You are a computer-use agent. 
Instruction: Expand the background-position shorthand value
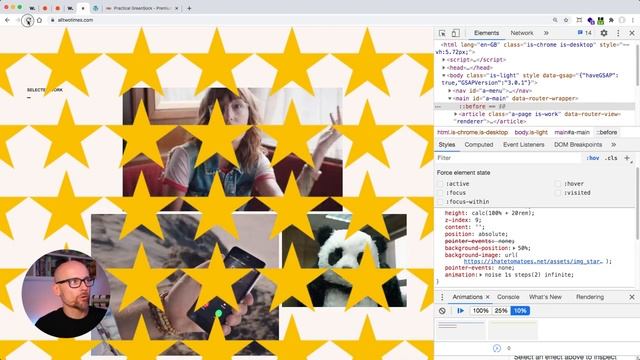click(x=514, y=248)
